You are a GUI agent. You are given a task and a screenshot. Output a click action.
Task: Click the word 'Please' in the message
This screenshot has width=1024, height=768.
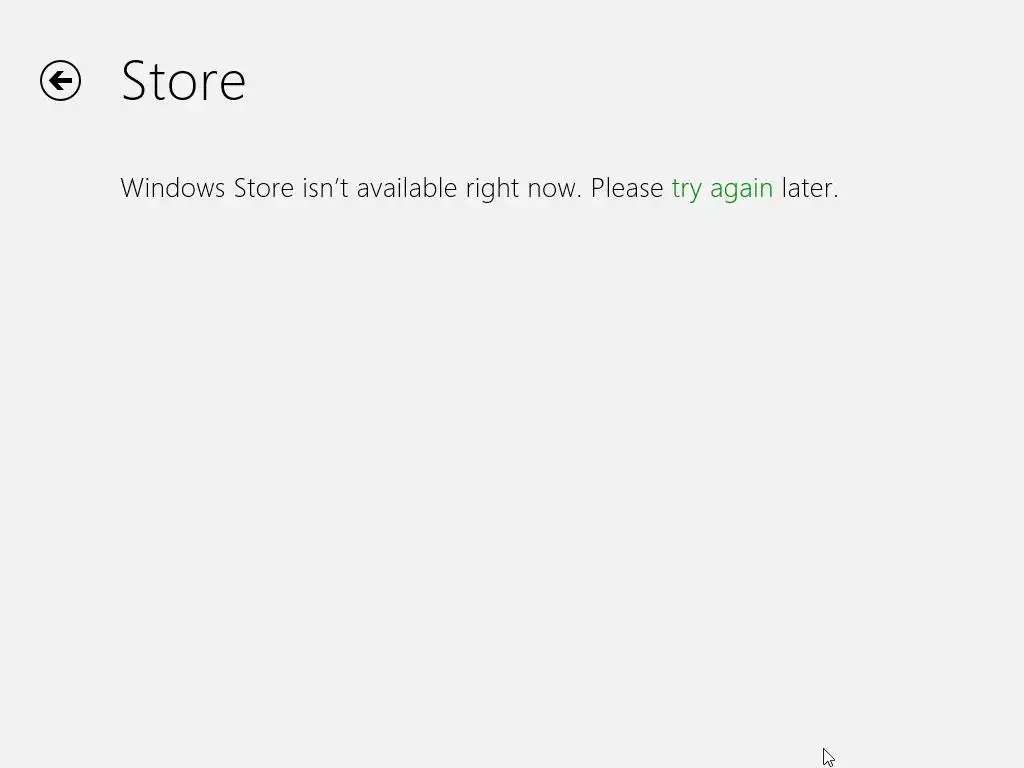(627, 188)
